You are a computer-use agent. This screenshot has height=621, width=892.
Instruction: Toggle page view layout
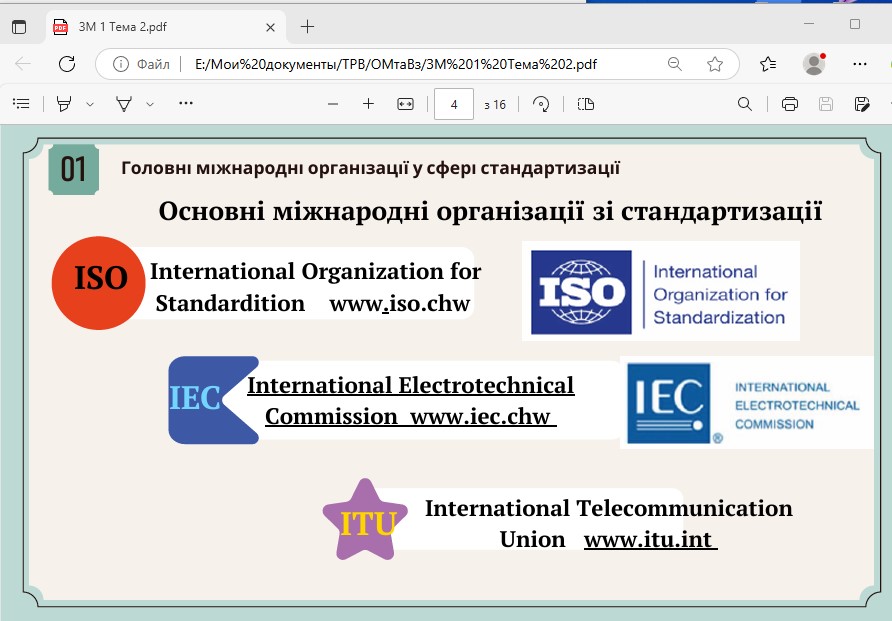coord(586,104)
